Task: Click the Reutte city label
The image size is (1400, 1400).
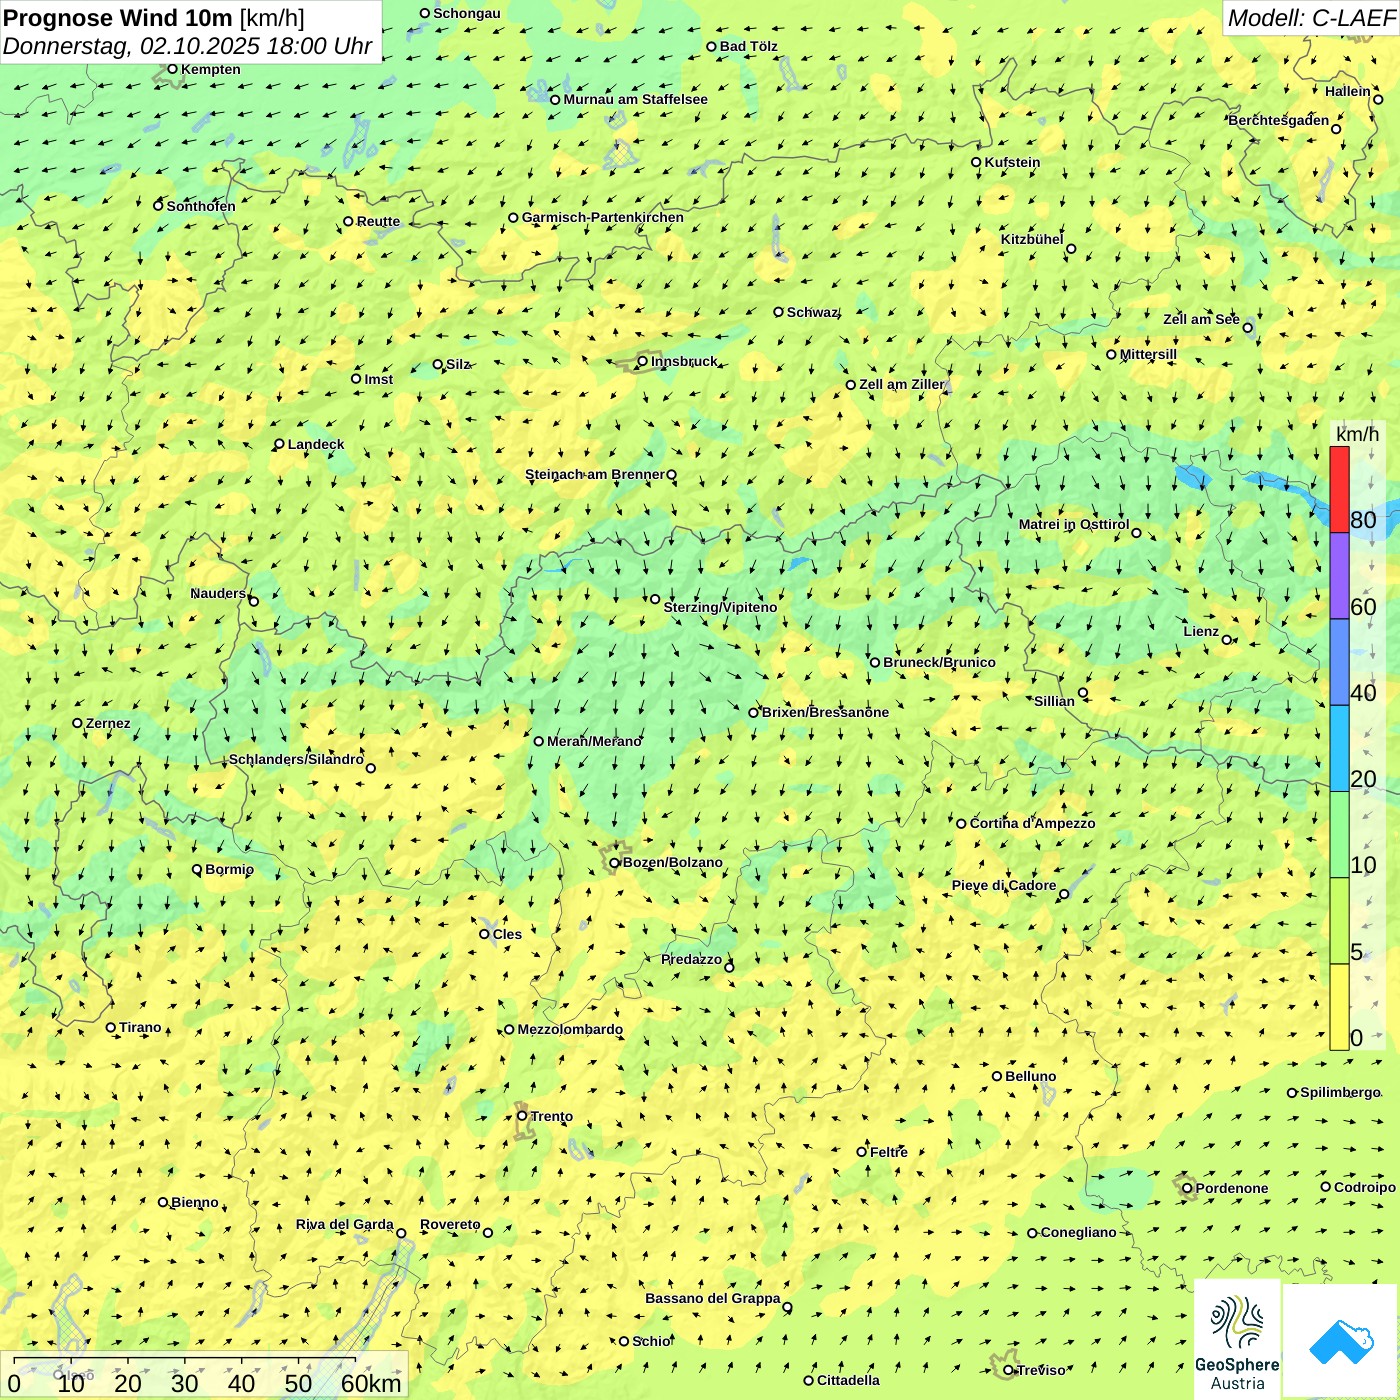Action: (x=378, y=221)
